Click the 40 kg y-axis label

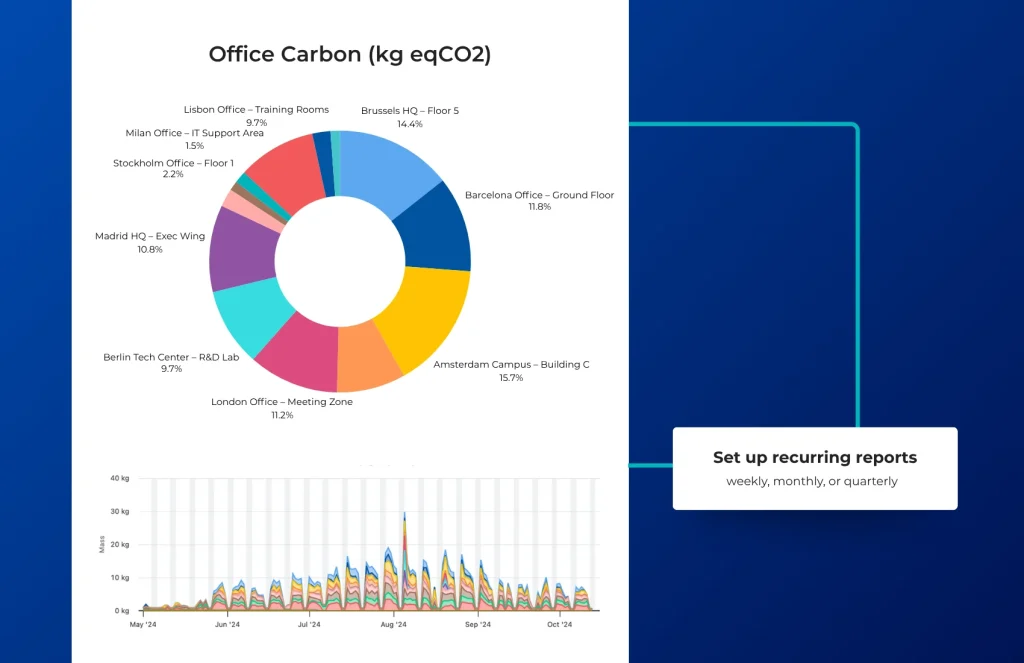pyautogui.click(x=119, y=478)
